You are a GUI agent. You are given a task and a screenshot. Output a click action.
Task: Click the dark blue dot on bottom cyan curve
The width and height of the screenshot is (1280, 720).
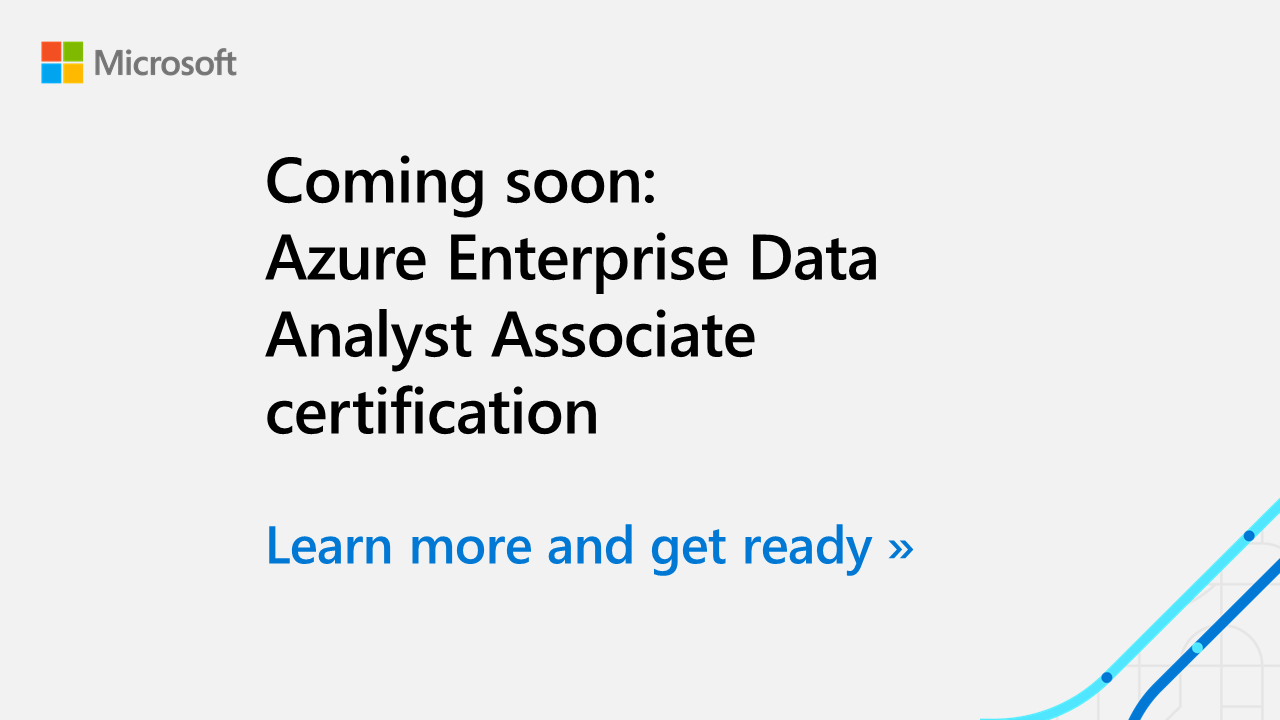pyautogui.click(x=1106, y=677)
